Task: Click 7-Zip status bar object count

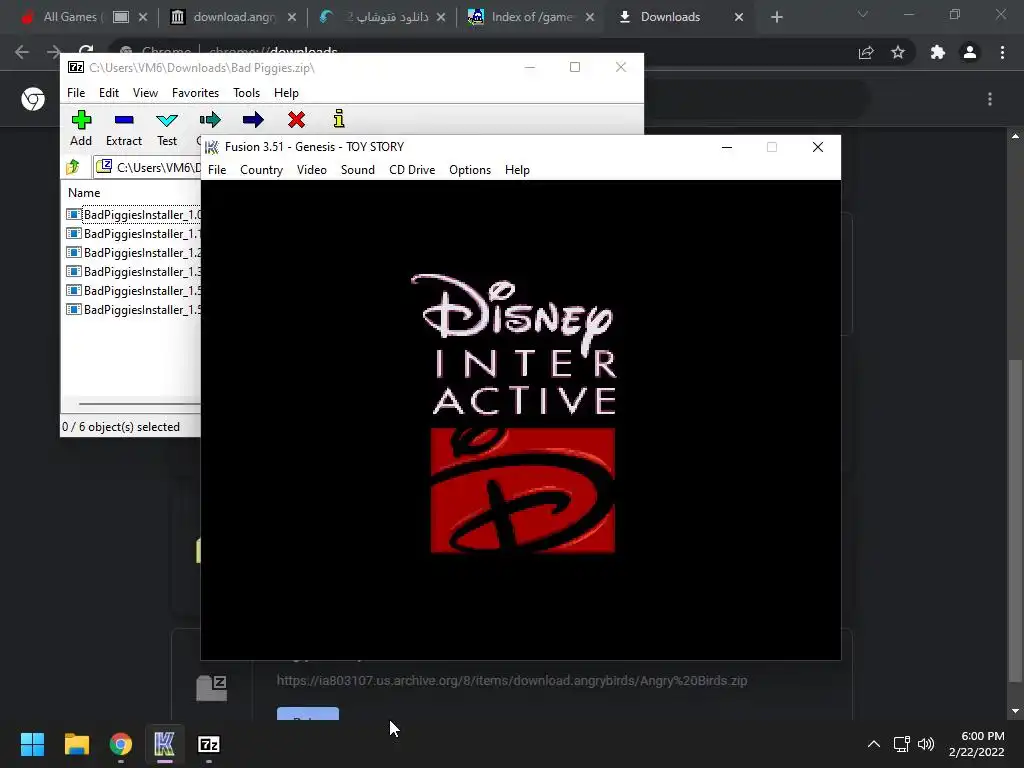Action: tap(121, 426)
